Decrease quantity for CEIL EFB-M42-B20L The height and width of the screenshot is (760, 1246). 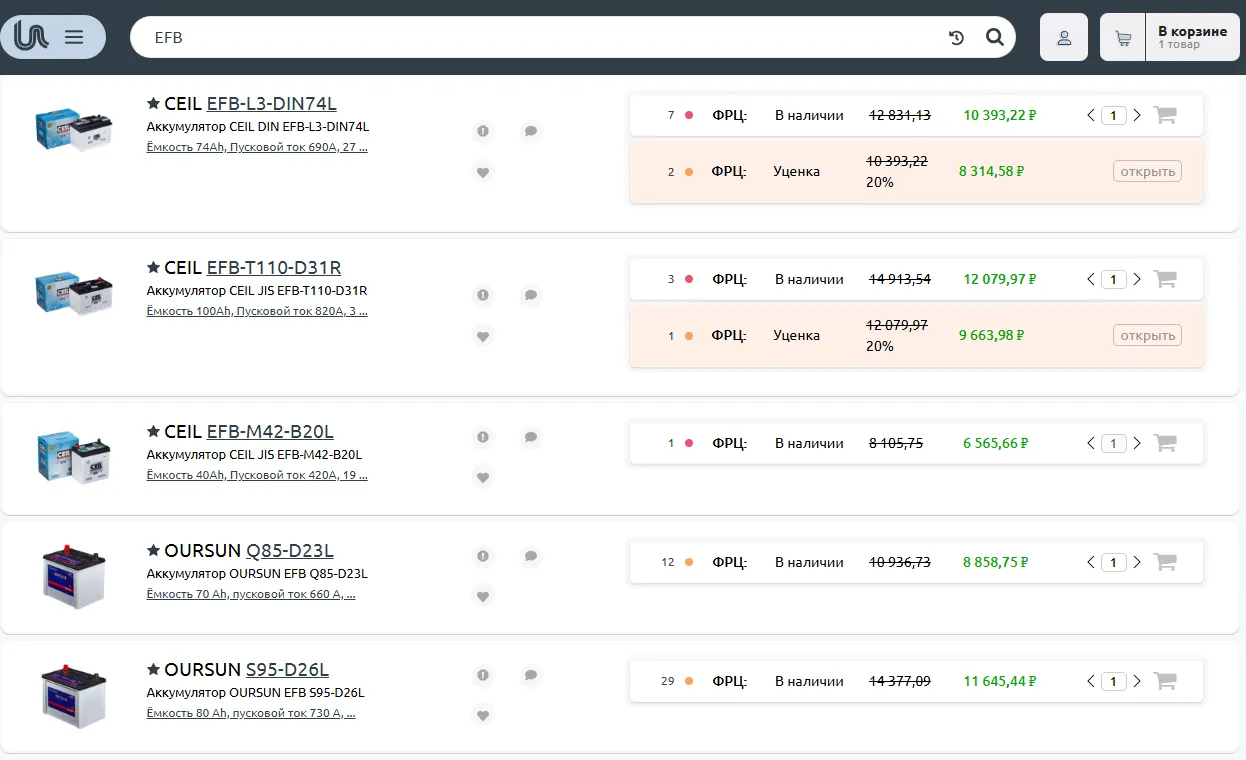click(1091, 443)
